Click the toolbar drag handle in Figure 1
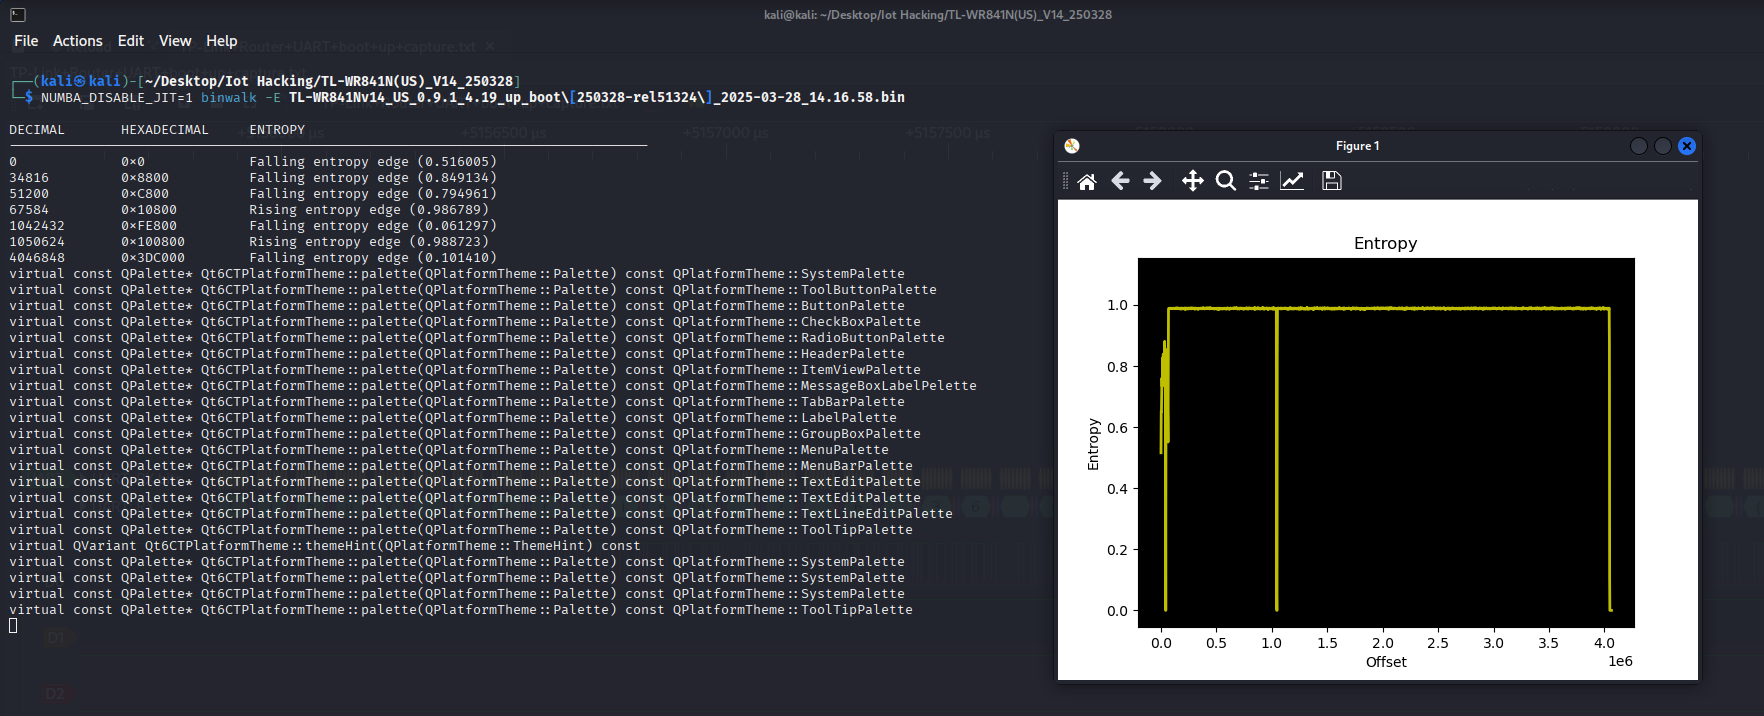1764x716 pixels. pyautogui.click(x=1065, y=181)
